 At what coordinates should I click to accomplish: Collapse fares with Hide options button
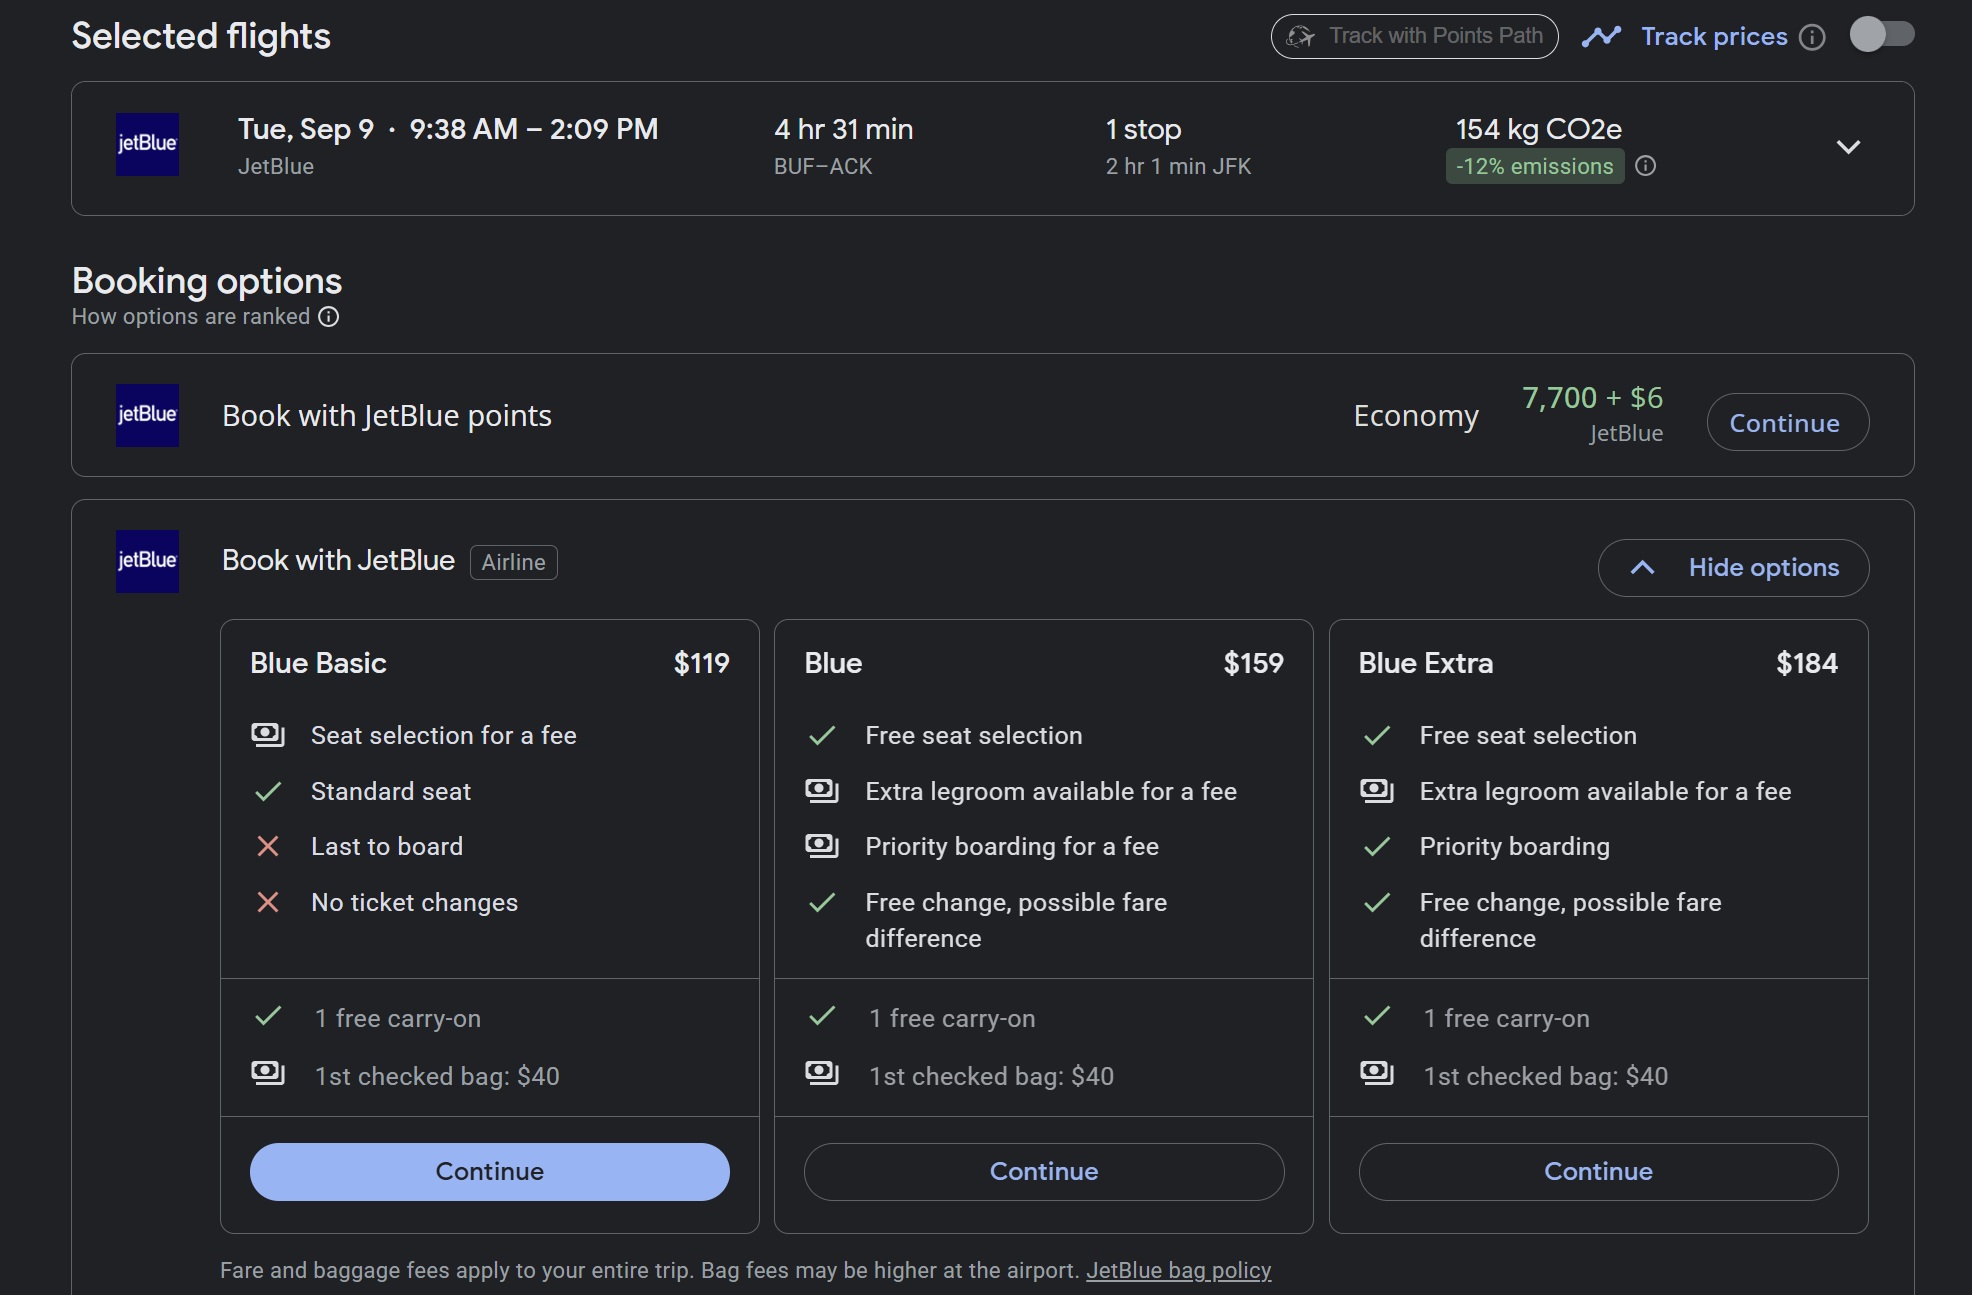tap(1733, 568)
